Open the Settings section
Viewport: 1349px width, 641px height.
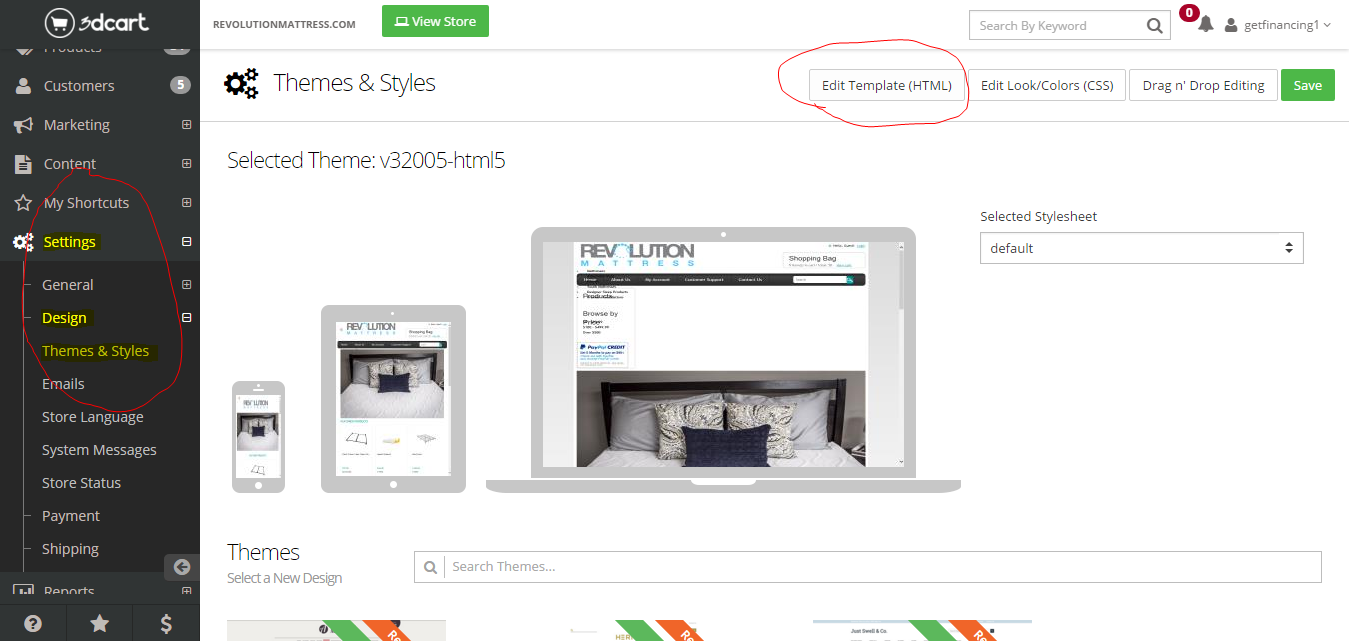(x=70, y=242)
